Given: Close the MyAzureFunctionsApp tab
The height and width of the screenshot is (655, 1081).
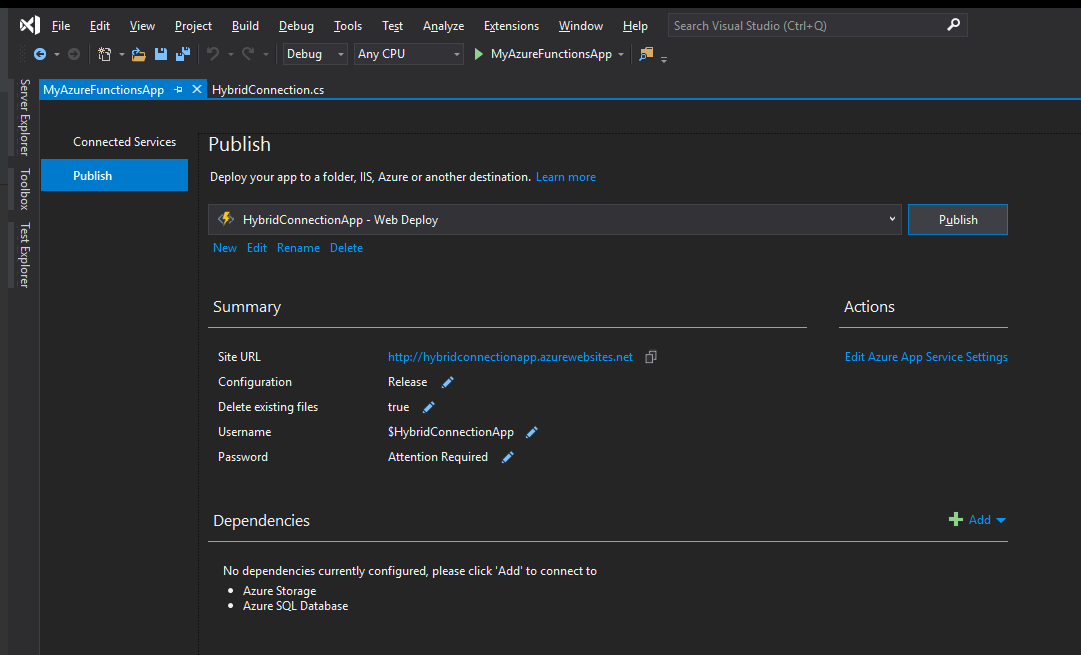Looking at the screenshot, I should [196, 89].
